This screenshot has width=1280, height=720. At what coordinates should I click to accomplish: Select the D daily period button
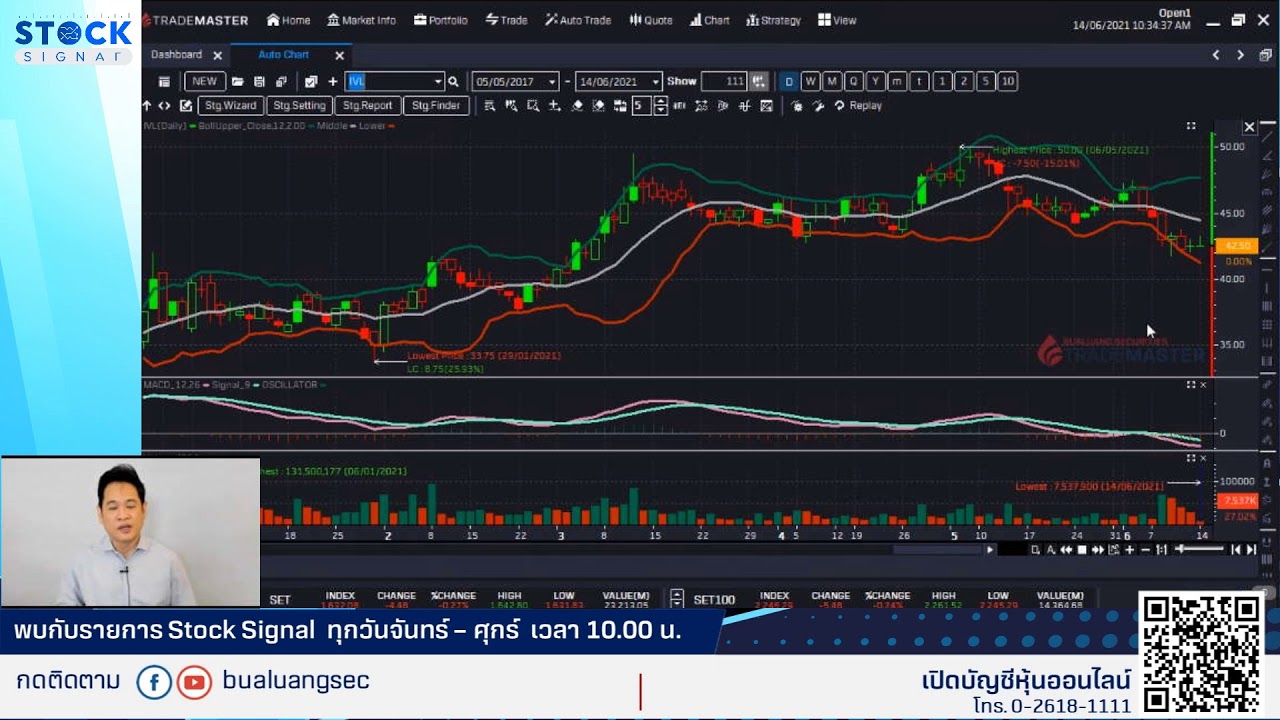789,82
